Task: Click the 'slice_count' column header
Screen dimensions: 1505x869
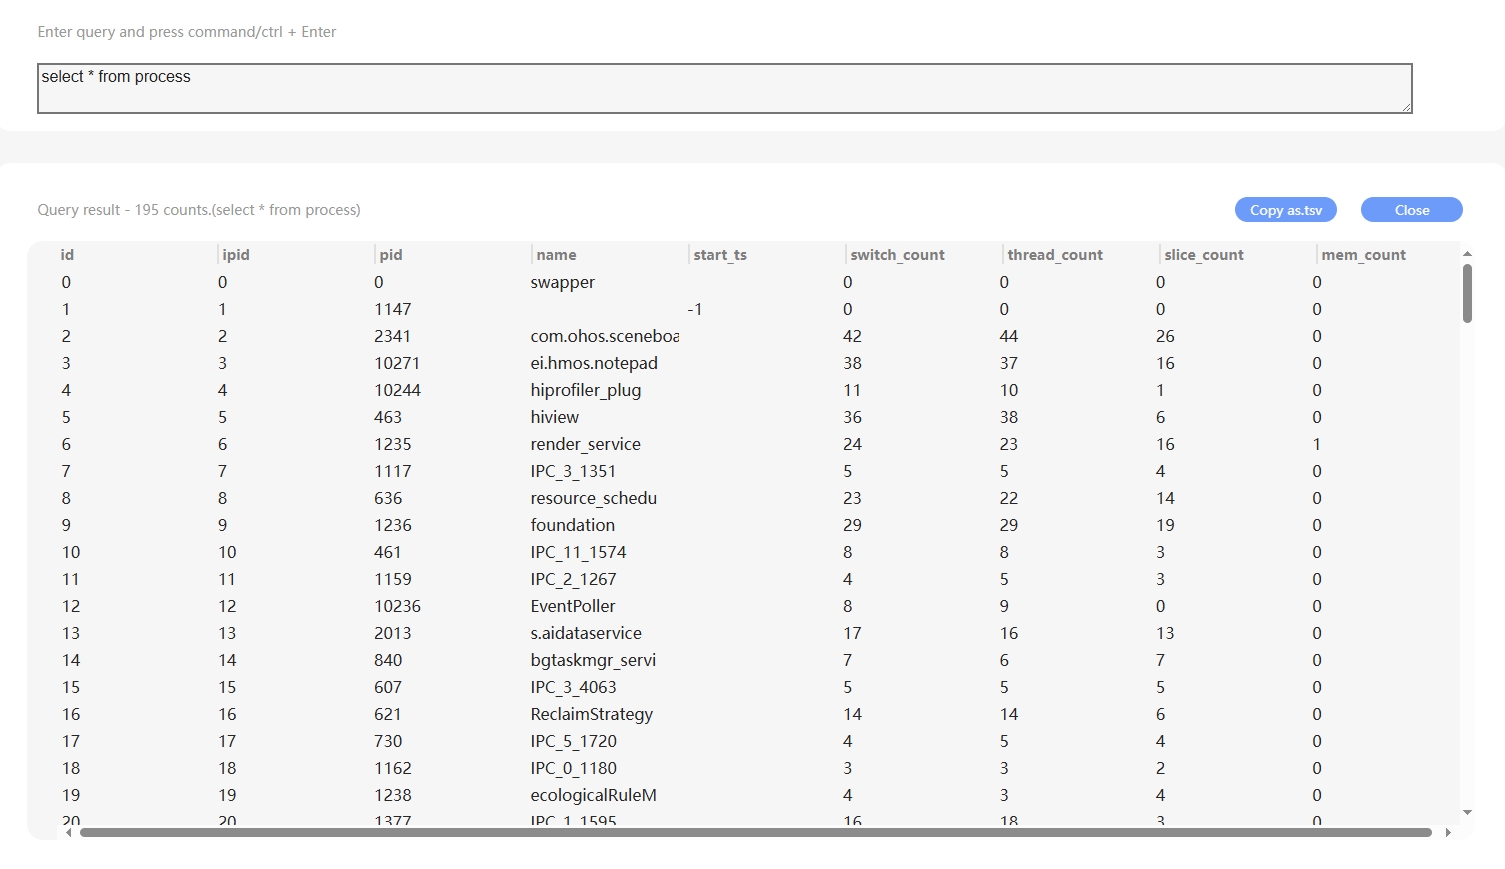Action: coord(1204,255)
